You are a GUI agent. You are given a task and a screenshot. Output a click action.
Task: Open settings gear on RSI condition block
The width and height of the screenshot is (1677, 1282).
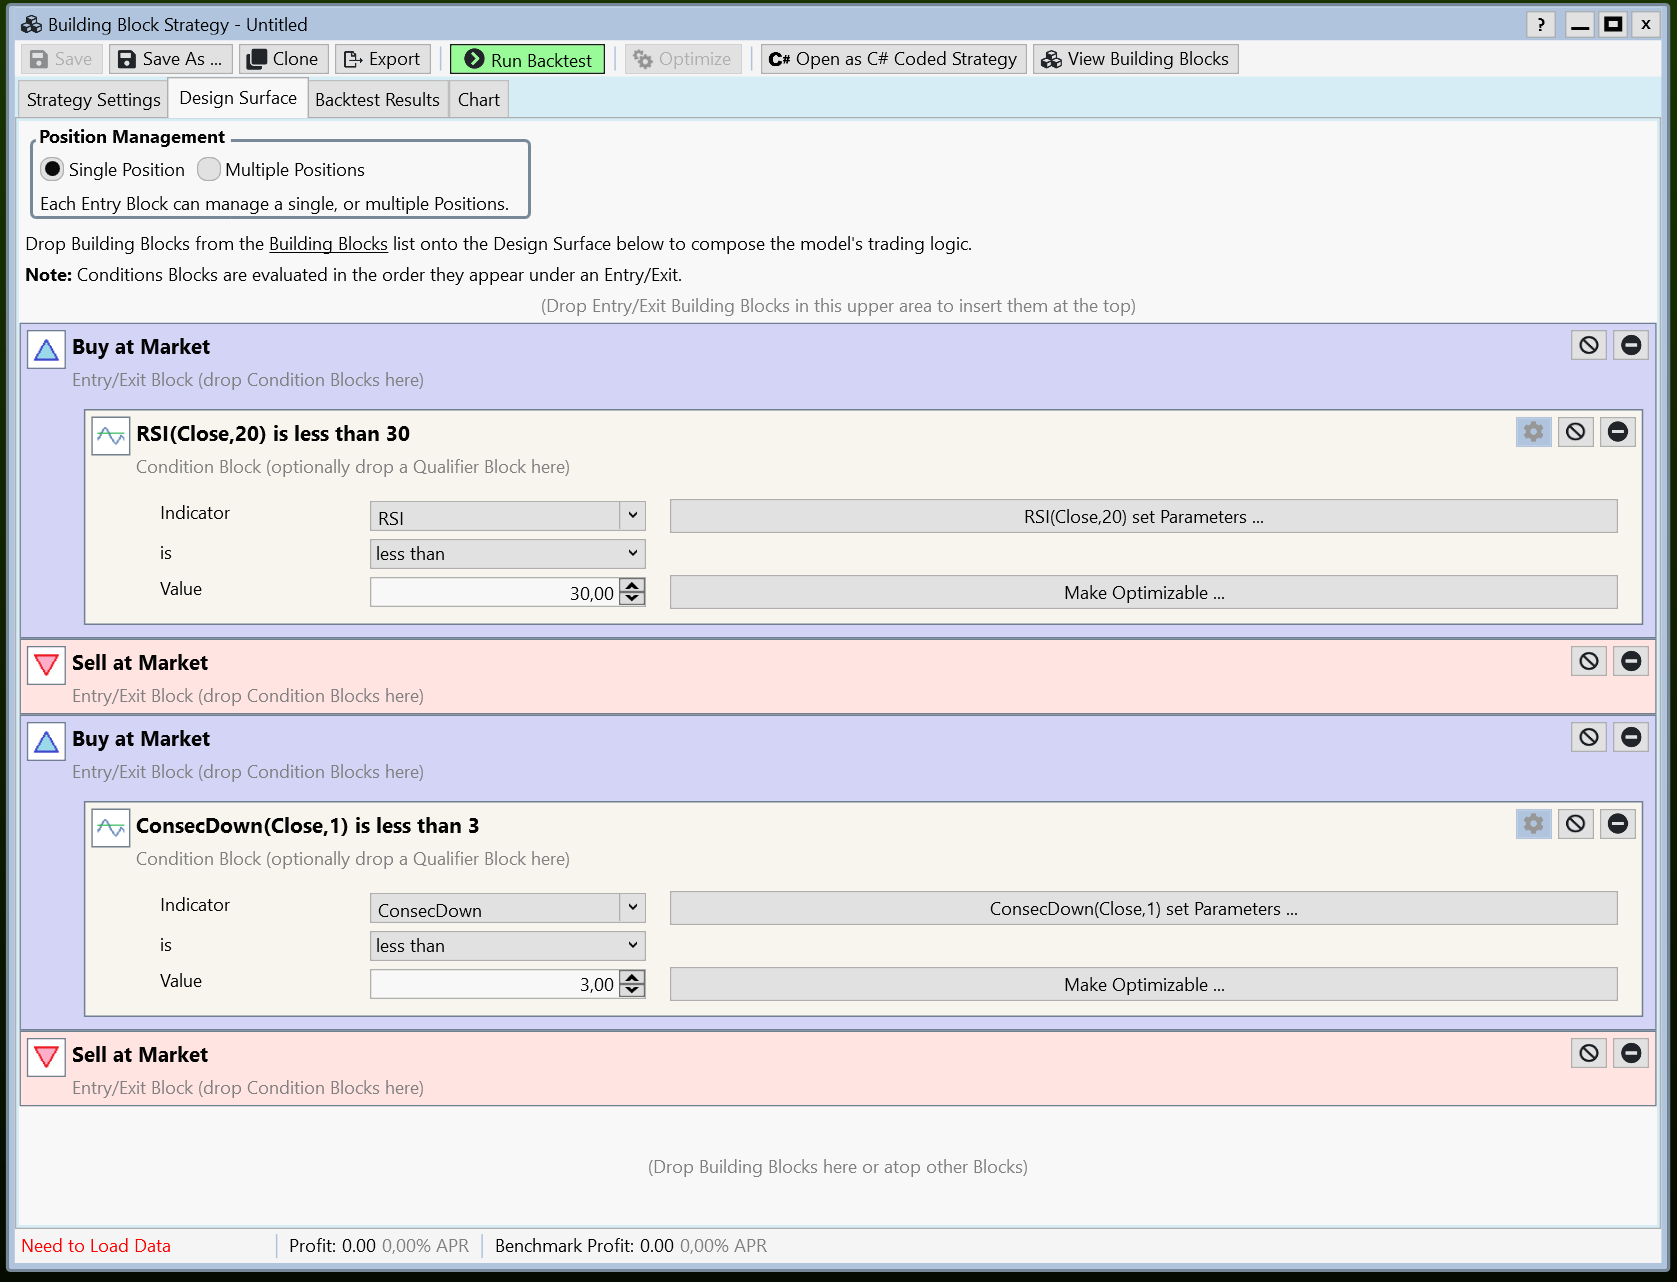tap(1533, 432)
